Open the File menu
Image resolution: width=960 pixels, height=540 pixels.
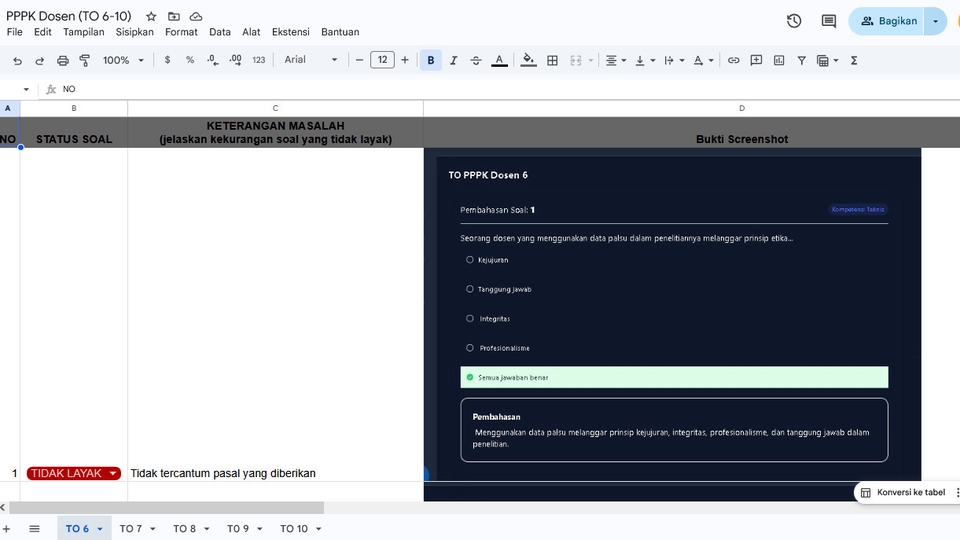point(14,32)
